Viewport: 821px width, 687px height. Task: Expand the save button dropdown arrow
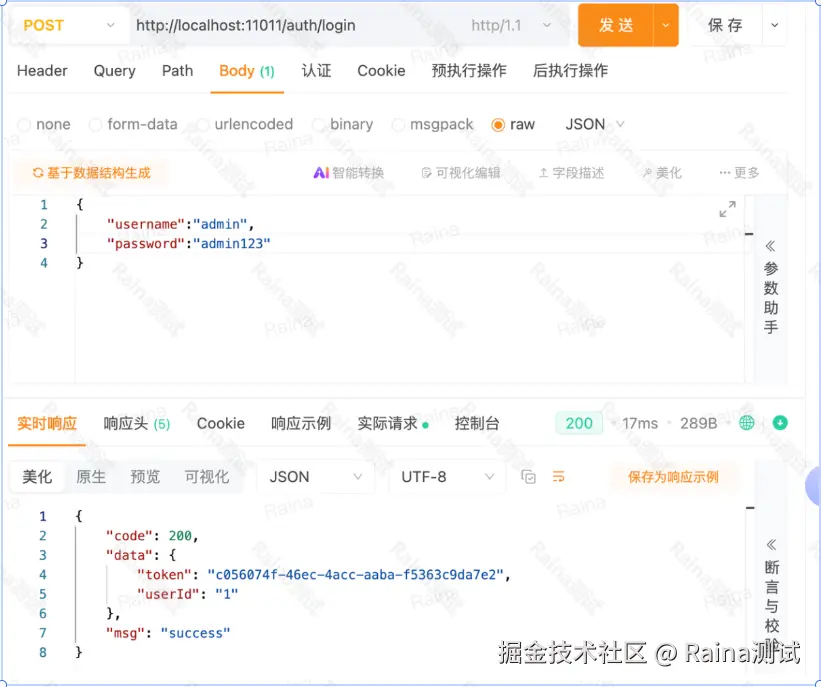coord(774,25)
